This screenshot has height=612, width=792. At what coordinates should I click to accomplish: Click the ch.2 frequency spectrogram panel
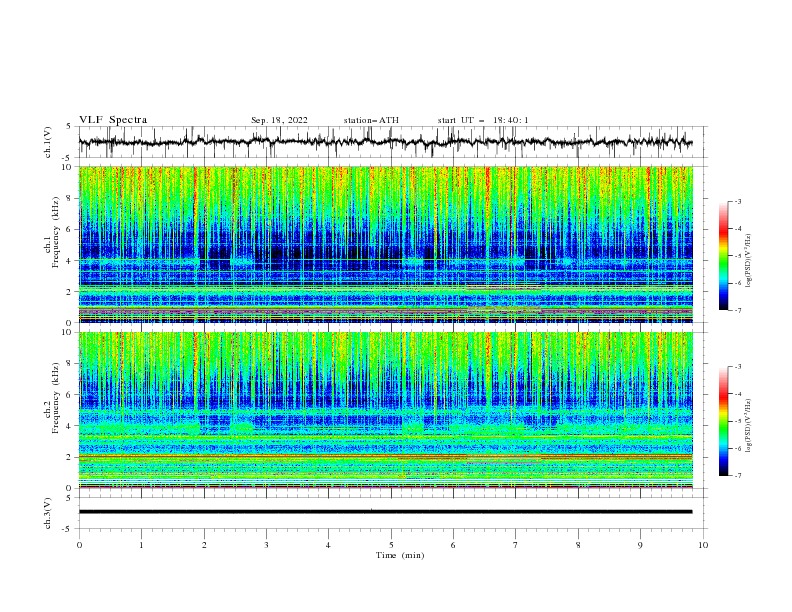coord(385,410)
